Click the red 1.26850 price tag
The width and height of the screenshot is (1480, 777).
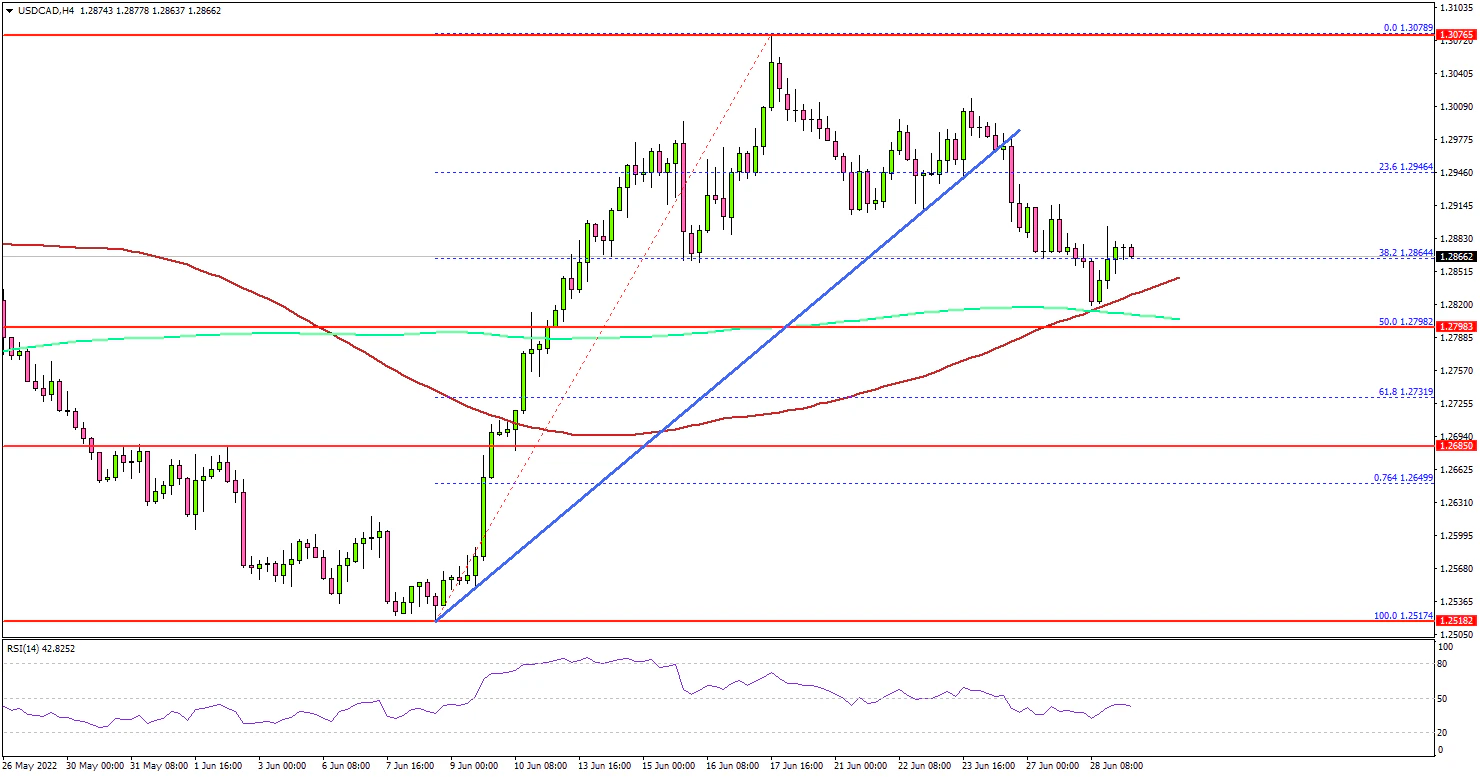tap(1456, 446)
